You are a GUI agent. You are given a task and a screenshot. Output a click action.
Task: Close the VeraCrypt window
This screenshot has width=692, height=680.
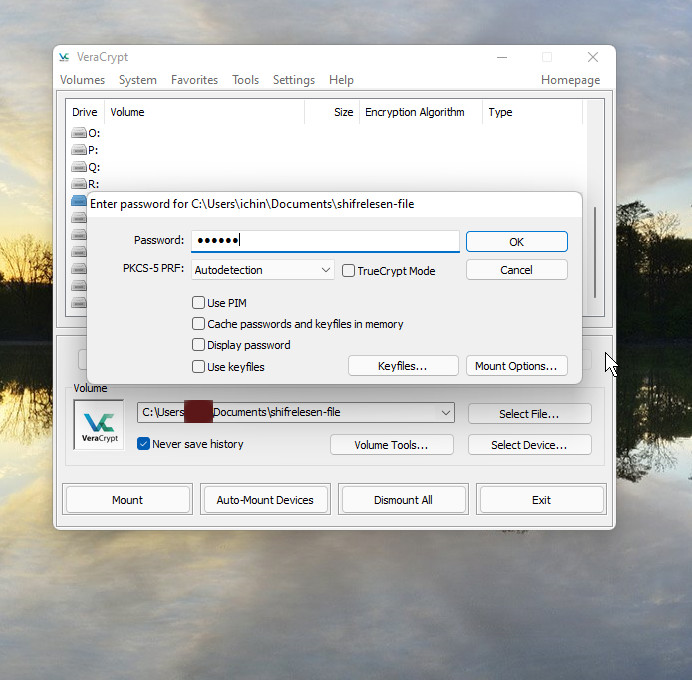tap(593, 57)
